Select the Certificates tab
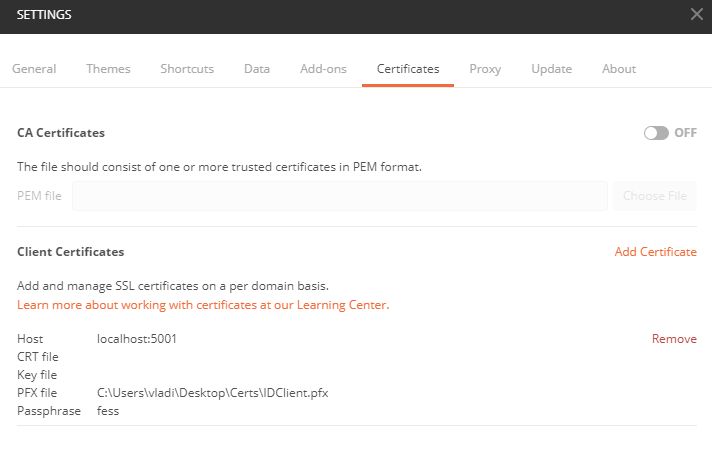The width and height of the screenshot is (712, 454). point(408,69)
